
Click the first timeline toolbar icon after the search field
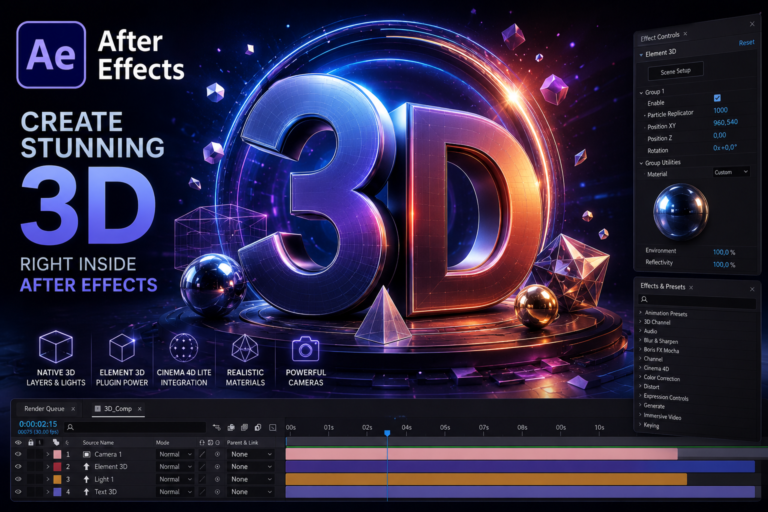pos(216,427)
